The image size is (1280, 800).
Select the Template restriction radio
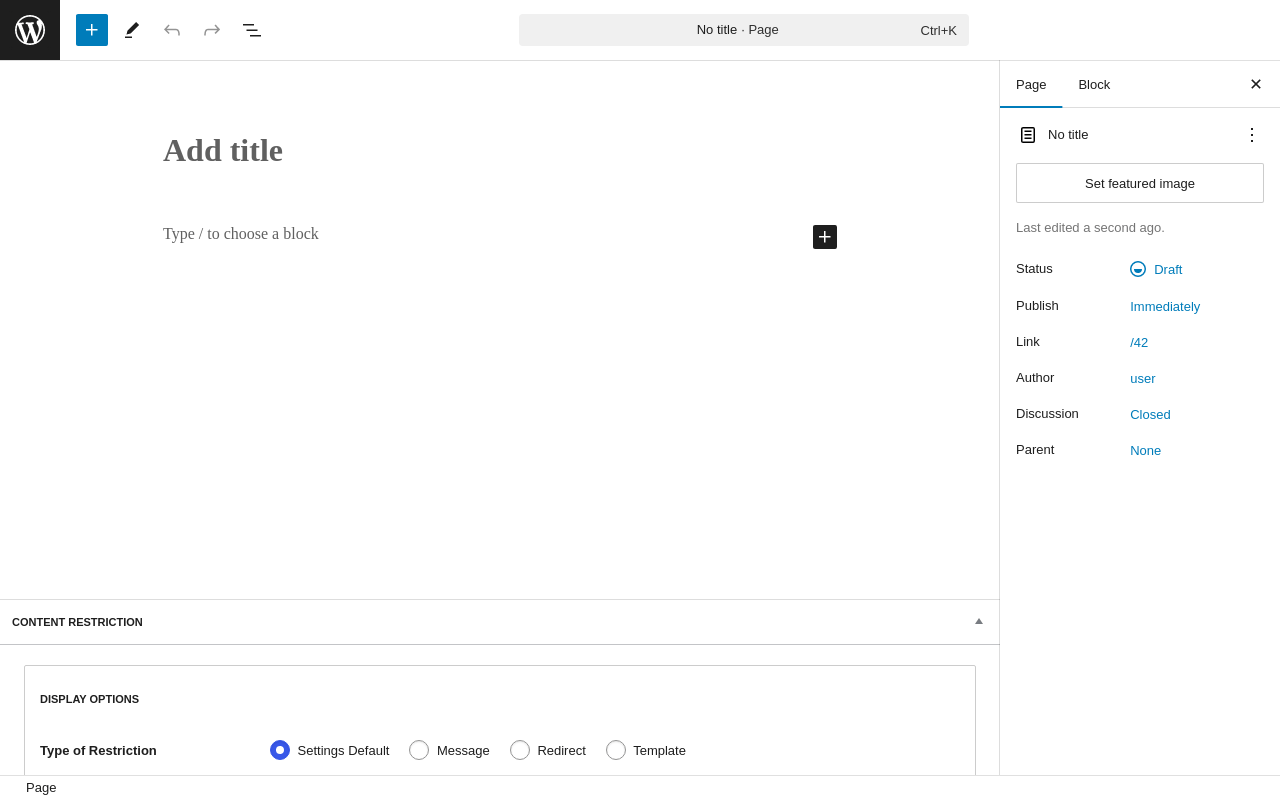coord(616,750)
